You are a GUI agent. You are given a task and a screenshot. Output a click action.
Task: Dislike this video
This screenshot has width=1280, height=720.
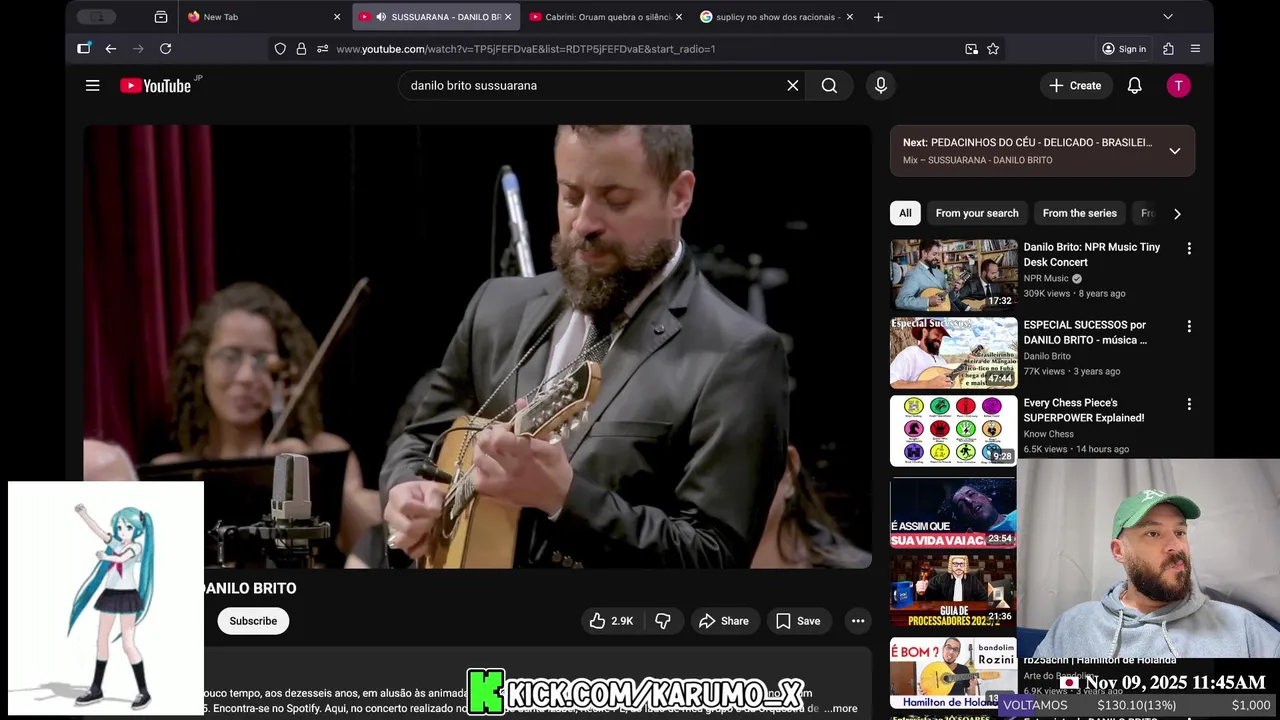point(663,621)
